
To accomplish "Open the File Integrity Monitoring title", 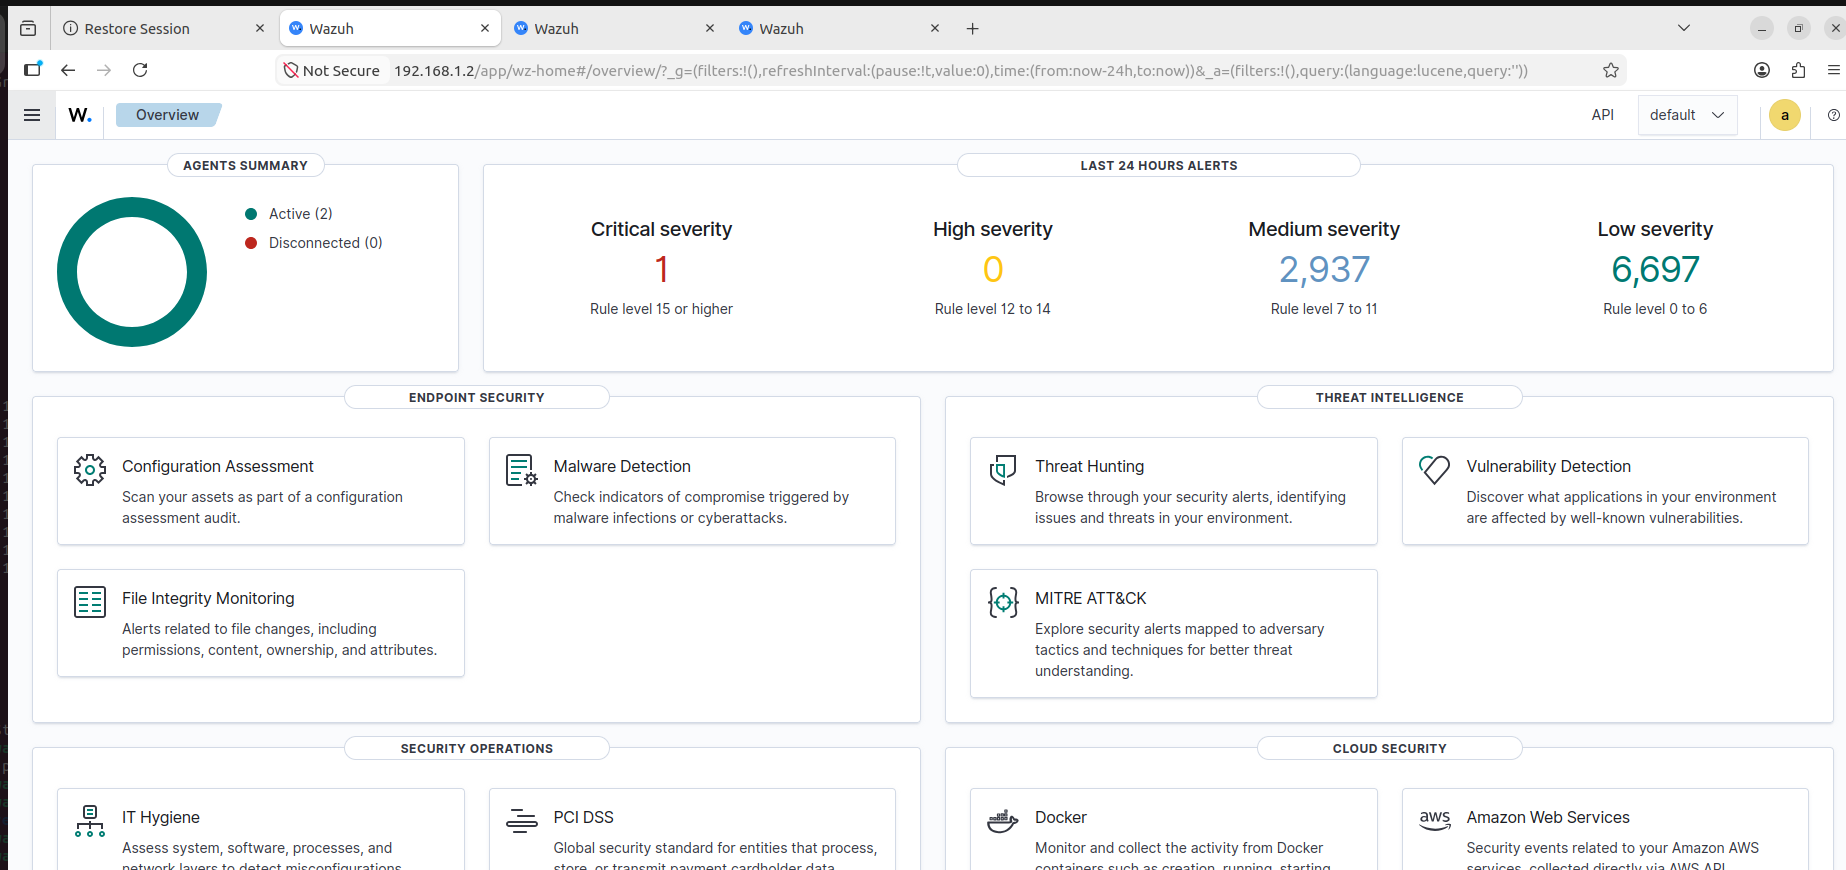I will (x=208, y=599).
